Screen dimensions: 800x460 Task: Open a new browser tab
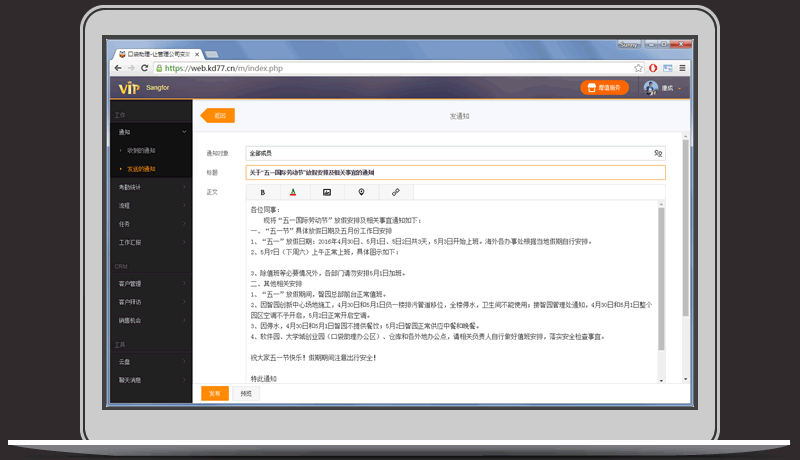point(212,54)
